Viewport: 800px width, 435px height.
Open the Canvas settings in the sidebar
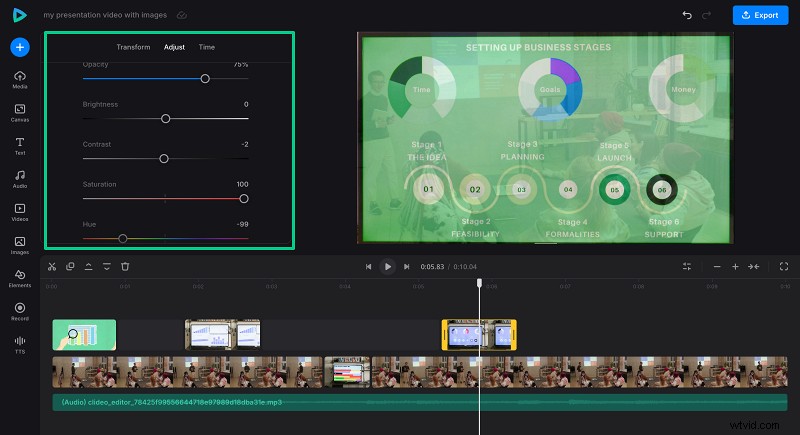(x=20, y=110)
